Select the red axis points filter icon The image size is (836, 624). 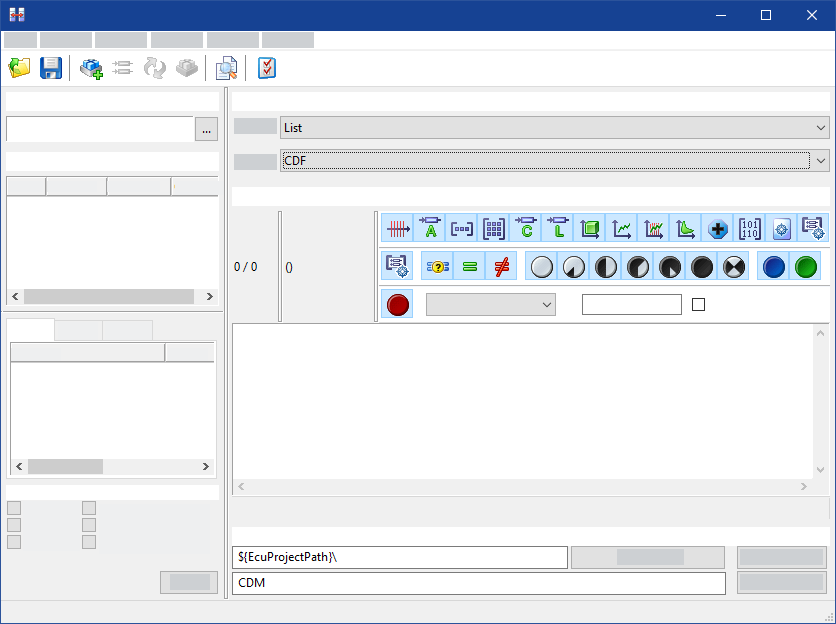point(397,228)
